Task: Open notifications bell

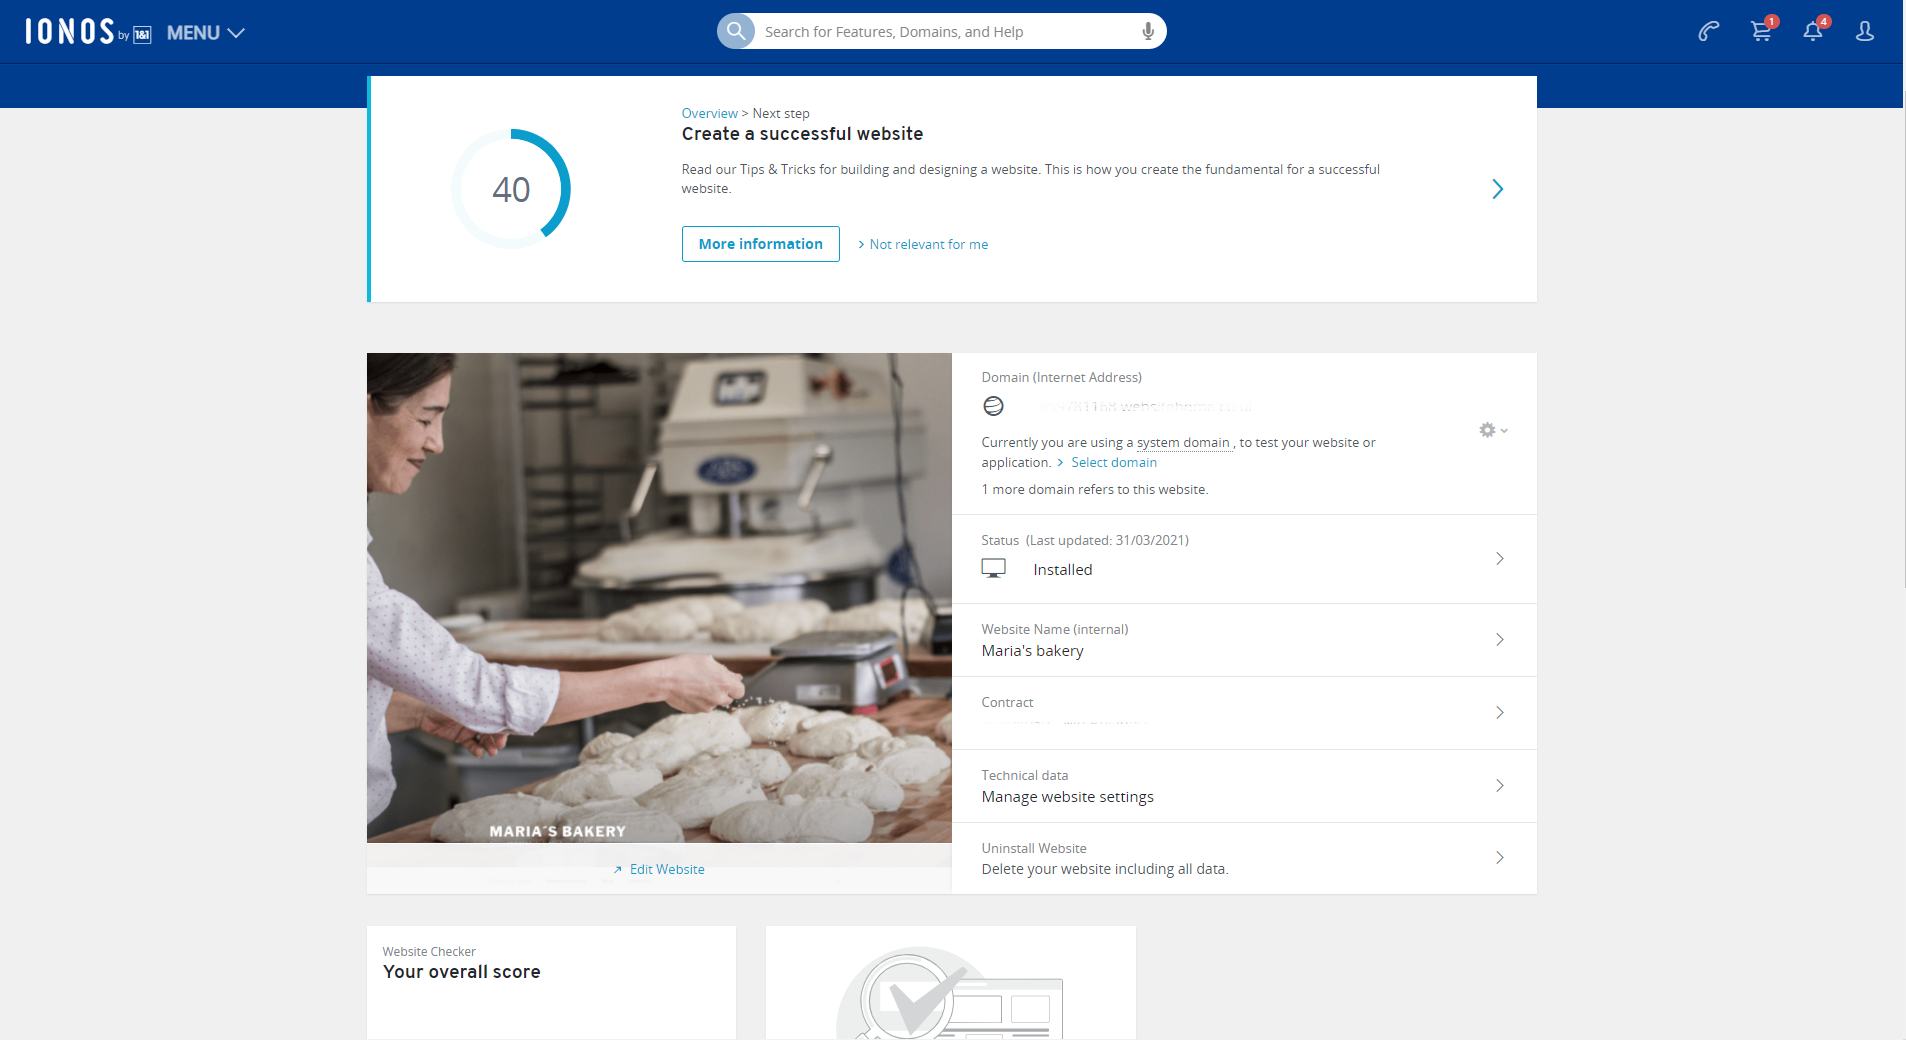Action: (x=1813, y=32)
